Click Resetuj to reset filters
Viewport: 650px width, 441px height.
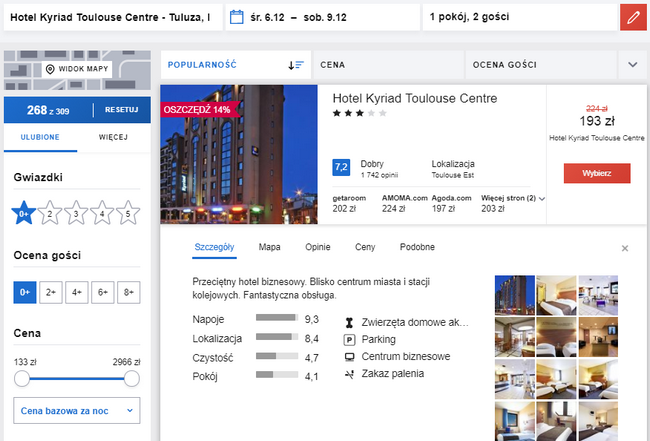pyautogui.click(x=121, y=110)
